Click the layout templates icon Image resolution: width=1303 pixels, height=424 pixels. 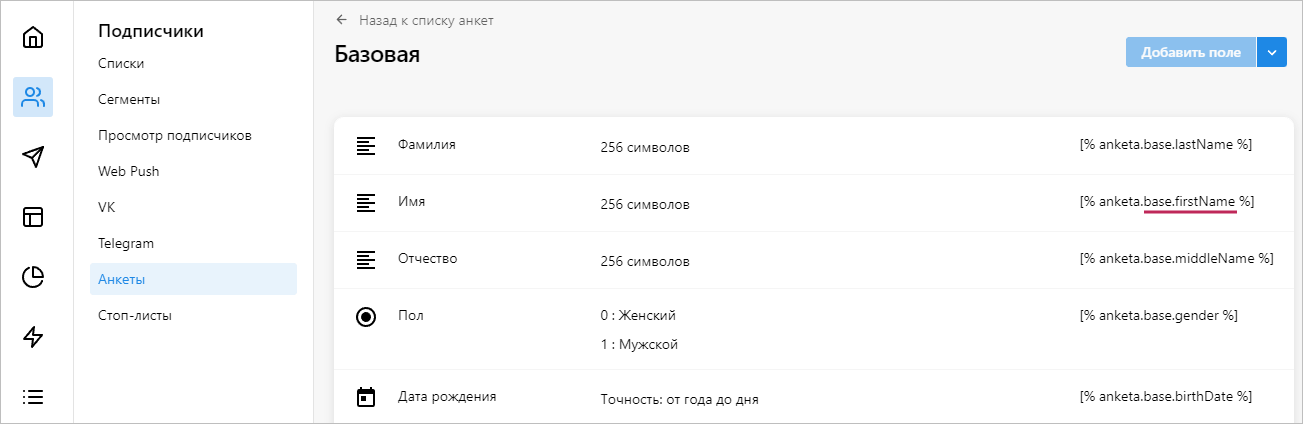(x=33, y=217)
